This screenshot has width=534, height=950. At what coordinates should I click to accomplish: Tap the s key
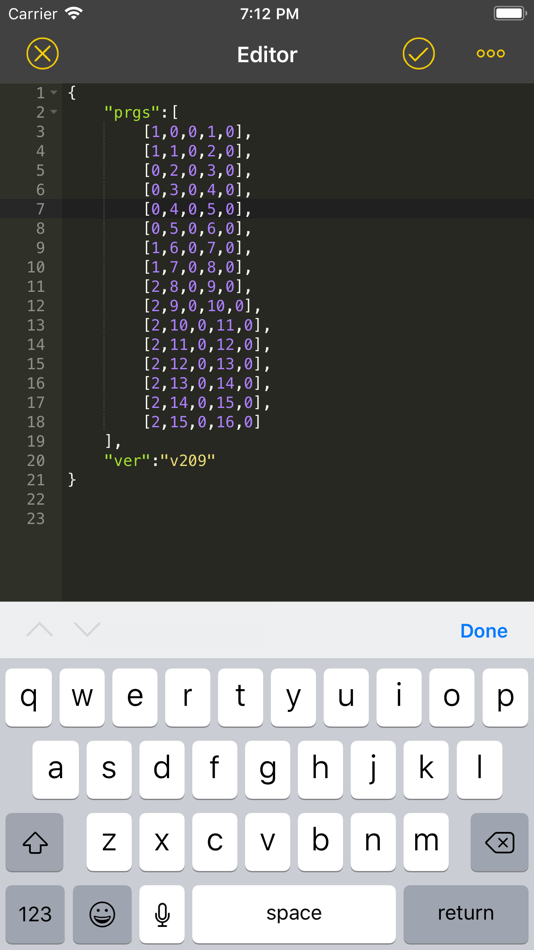point(108,769)
